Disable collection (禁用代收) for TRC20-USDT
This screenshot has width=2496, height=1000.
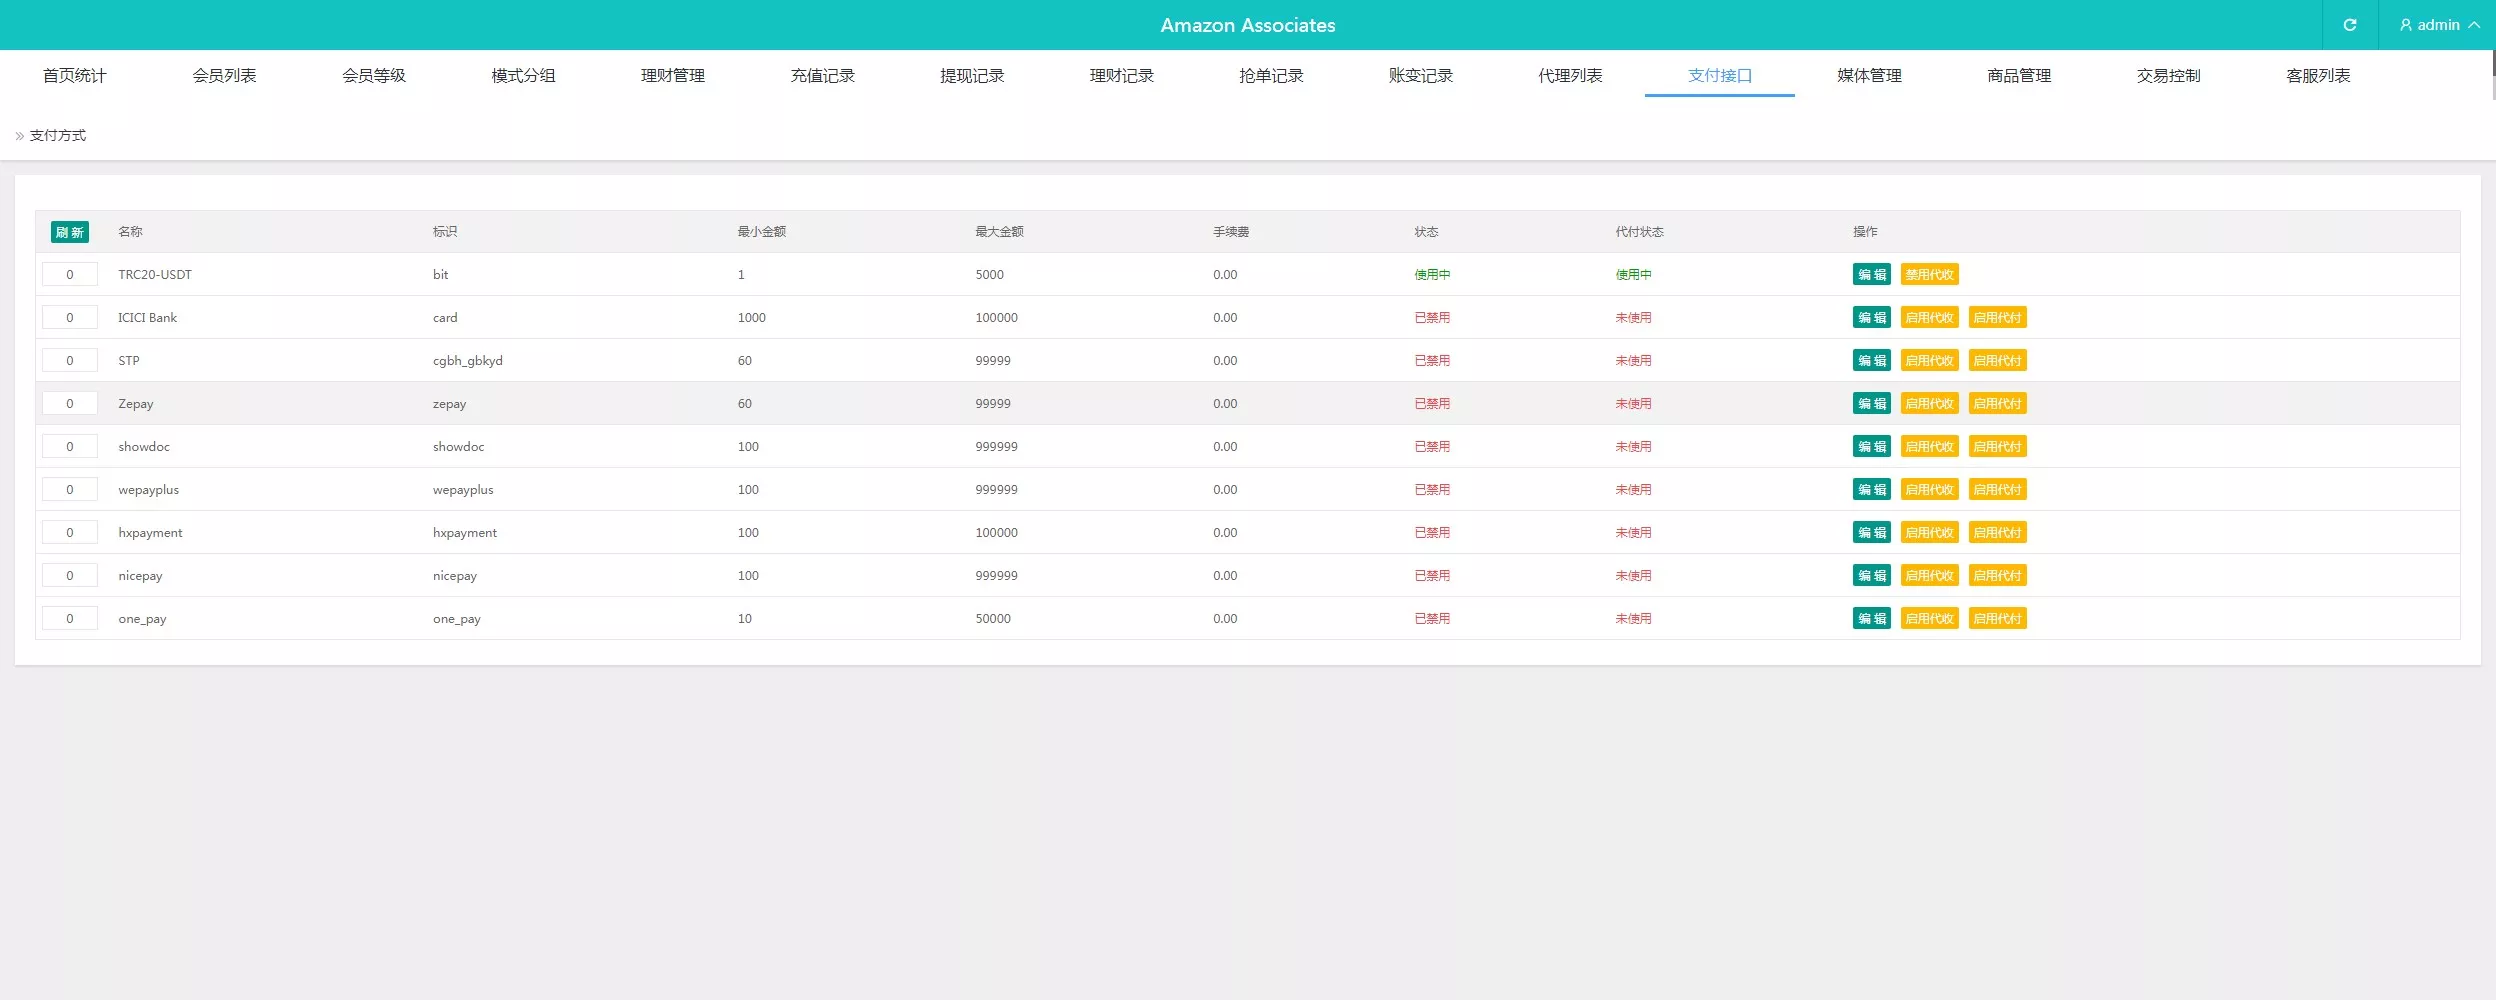1928,275
